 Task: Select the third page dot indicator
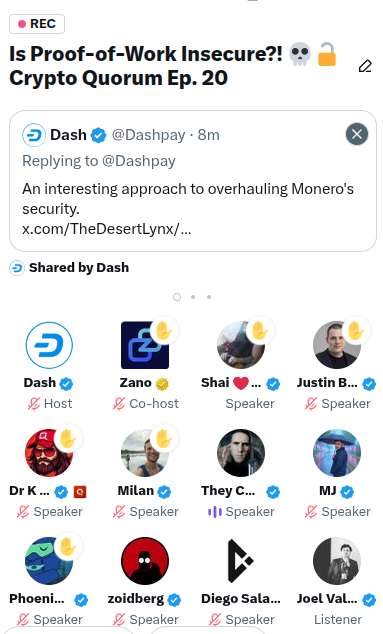pos(209,297)
